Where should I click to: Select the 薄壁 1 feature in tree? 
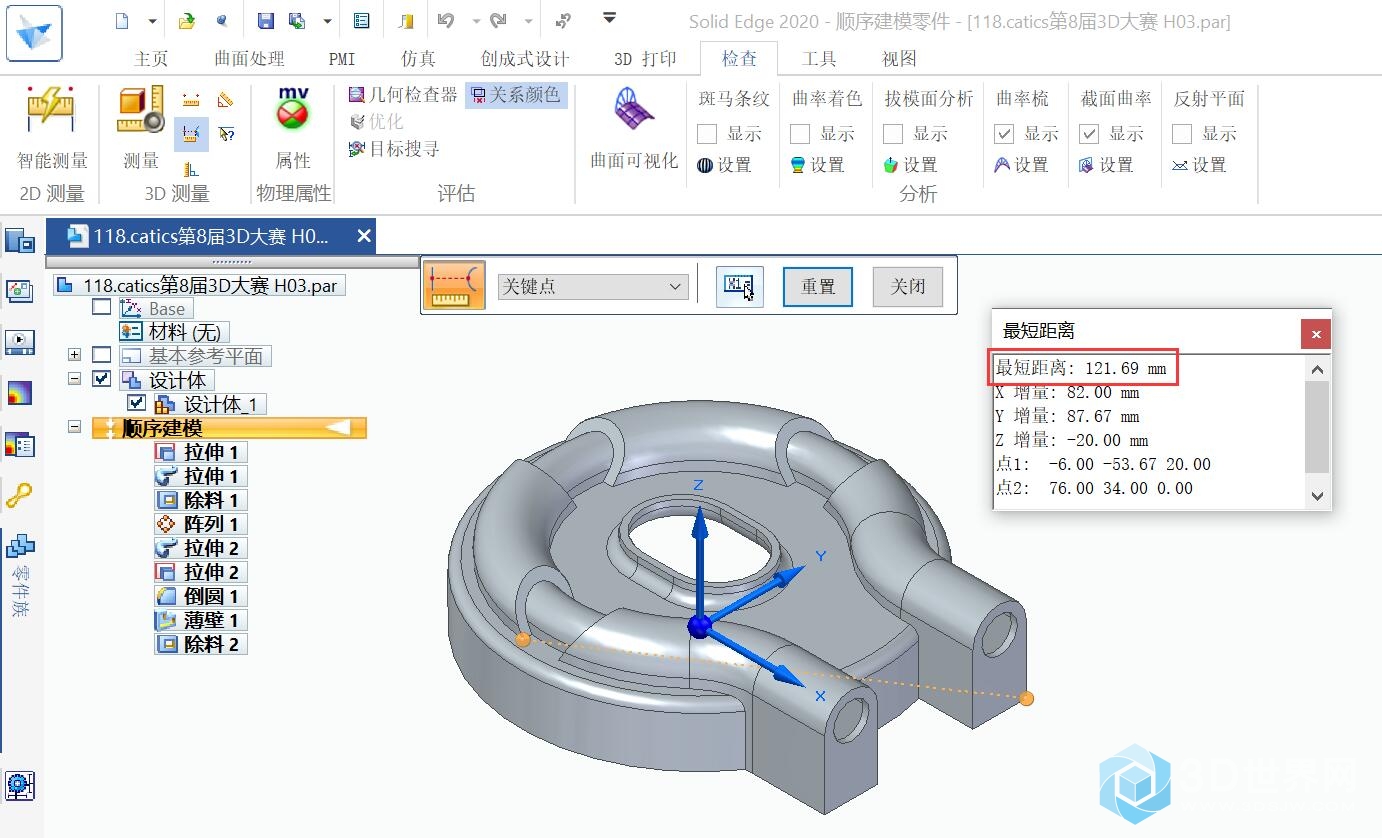[200, 620]
